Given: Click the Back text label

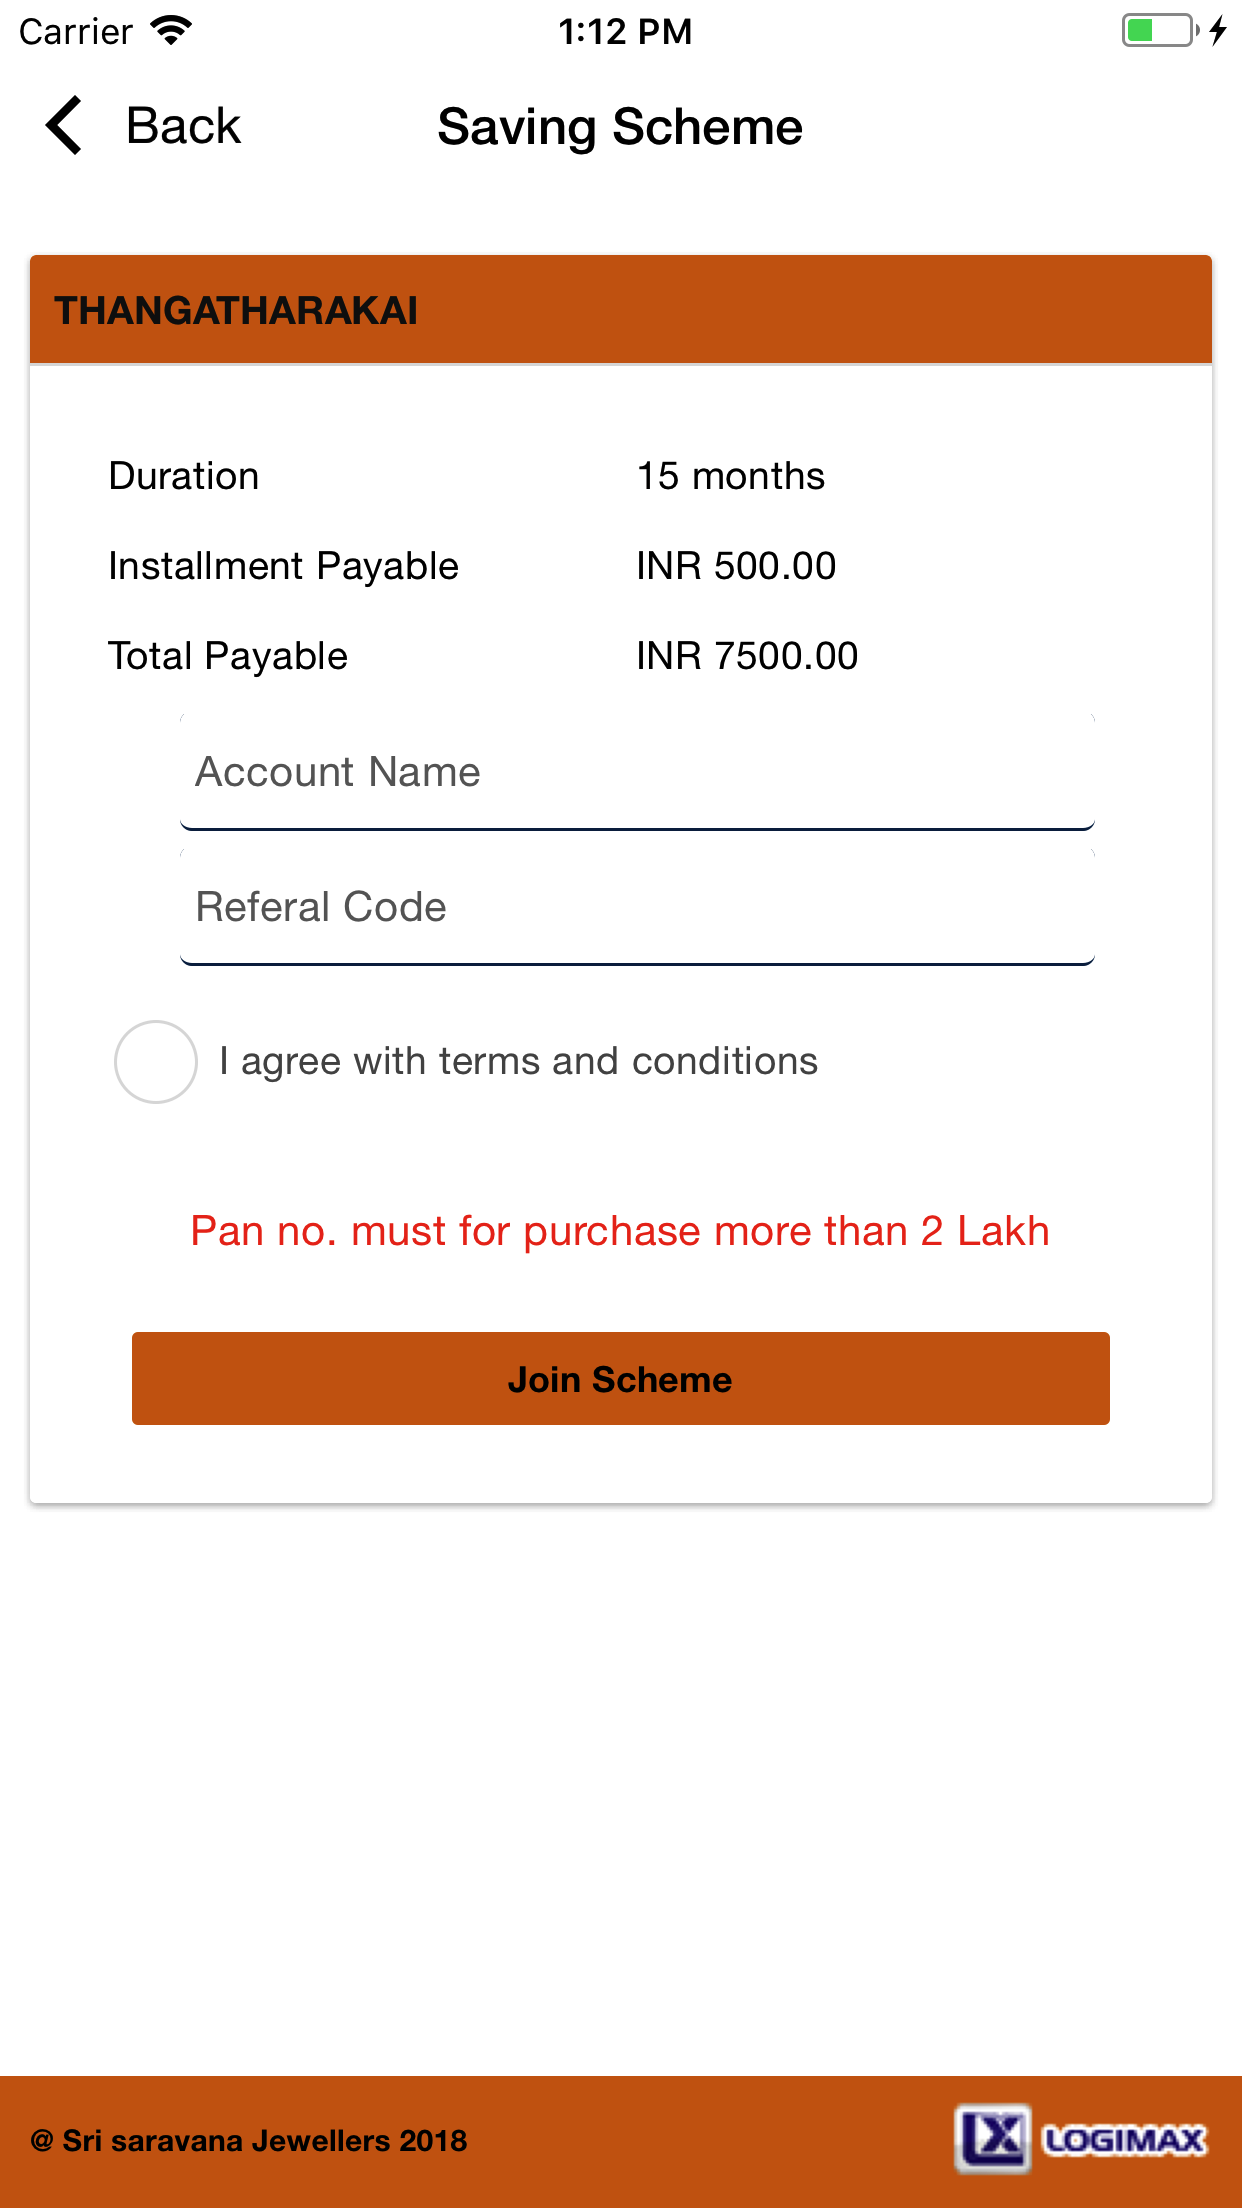Looking at the screenshot, I should 183,126.
